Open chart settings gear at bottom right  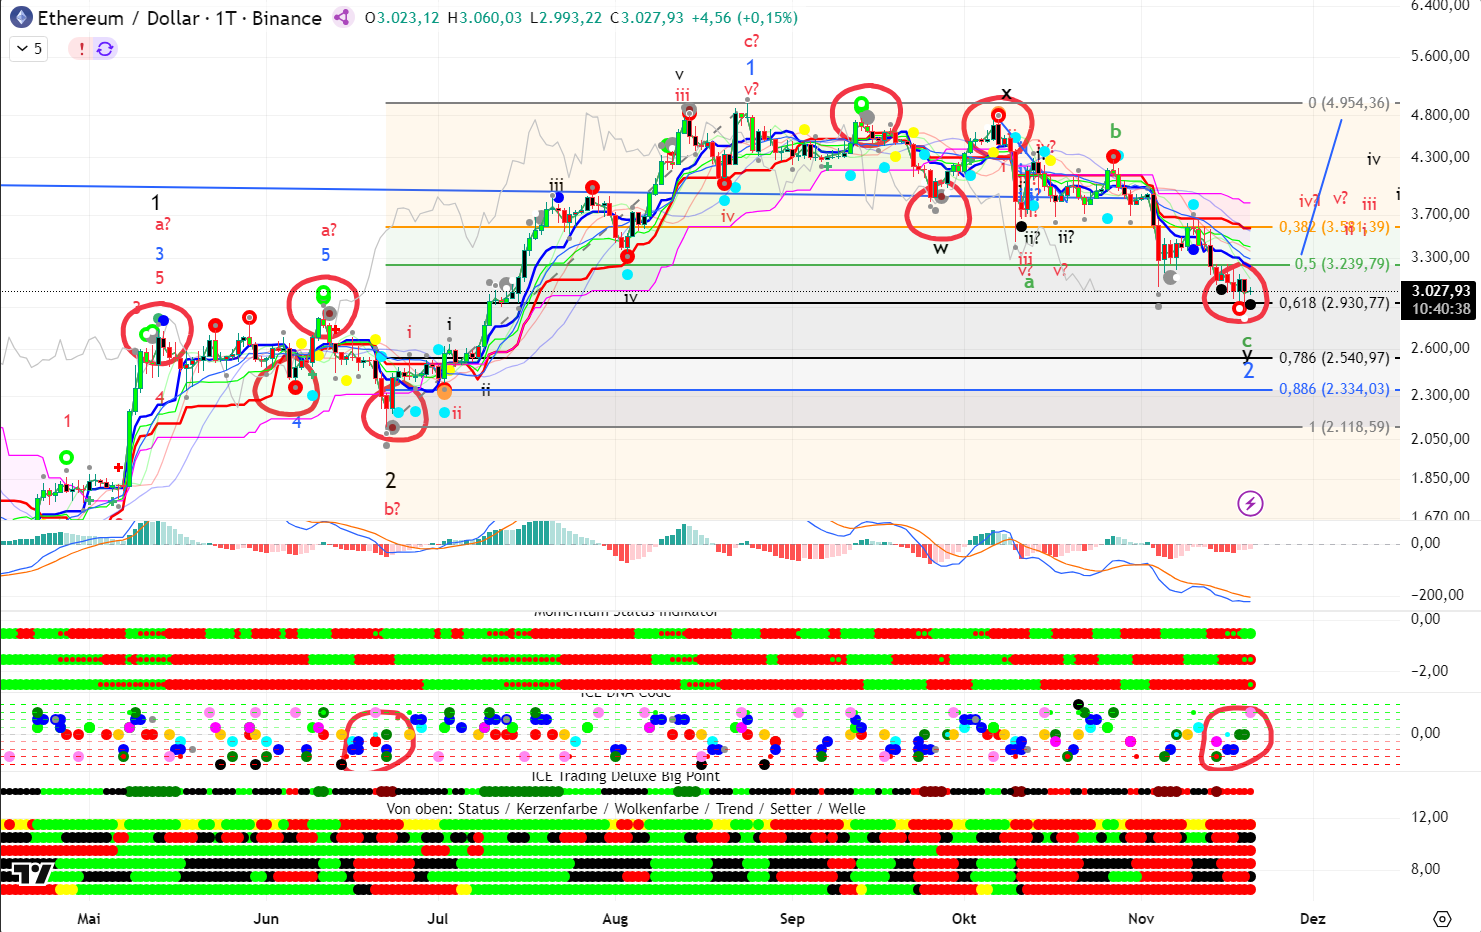pyautogui.click(x=1441, y=918)
